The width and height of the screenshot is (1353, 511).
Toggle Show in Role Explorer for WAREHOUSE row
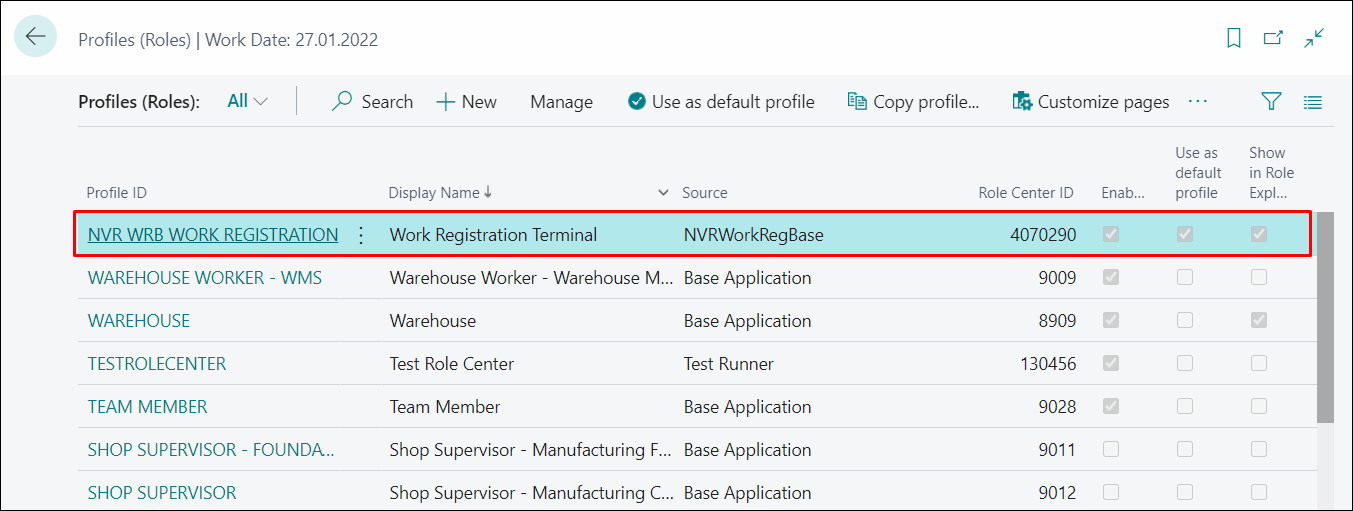coord(1259,321)
